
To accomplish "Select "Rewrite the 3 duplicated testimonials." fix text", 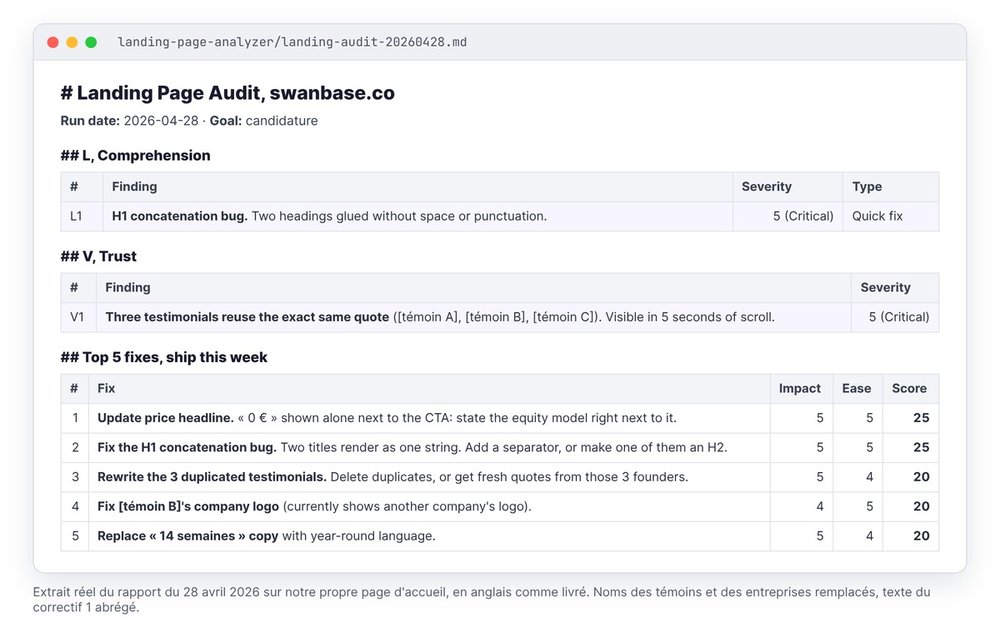I will point(212,477).
